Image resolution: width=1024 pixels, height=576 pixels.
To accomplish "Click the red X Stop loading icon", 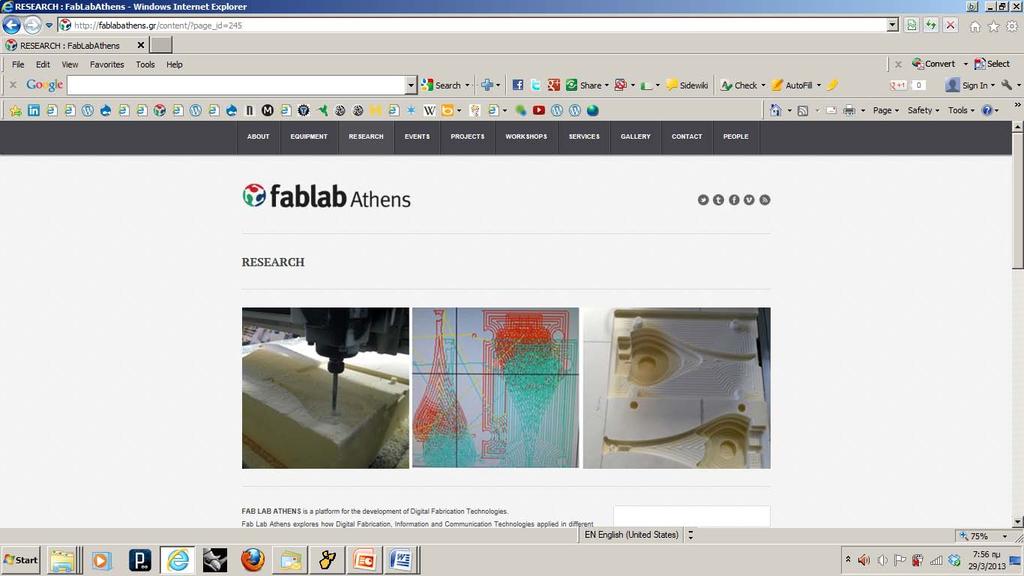I will (950, 25).
